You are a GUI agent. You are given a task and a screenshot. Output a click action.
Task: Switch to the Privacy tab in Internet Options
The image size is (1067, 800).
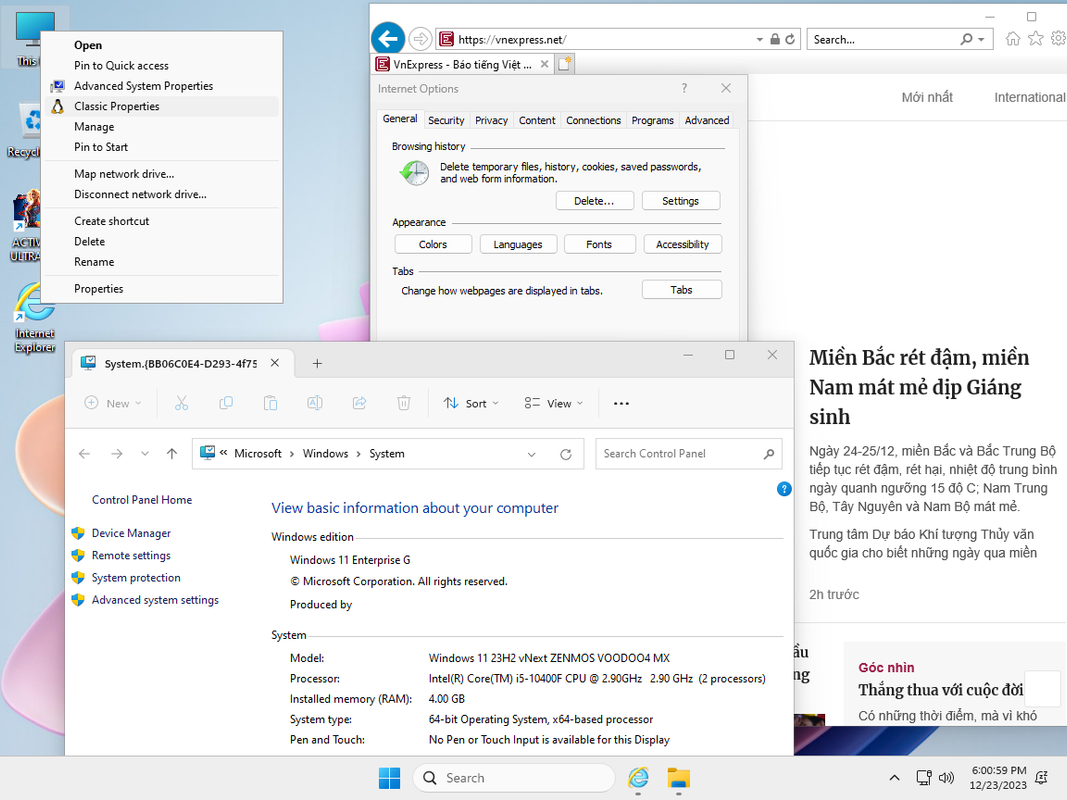(x=491, y=120)
